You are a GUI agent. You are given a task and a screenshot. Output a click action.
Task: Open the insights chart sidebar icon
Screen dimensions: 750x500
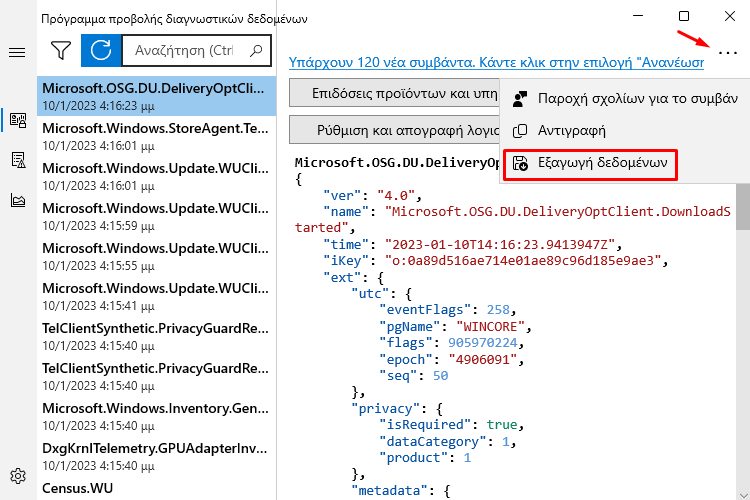coord(18,200)
